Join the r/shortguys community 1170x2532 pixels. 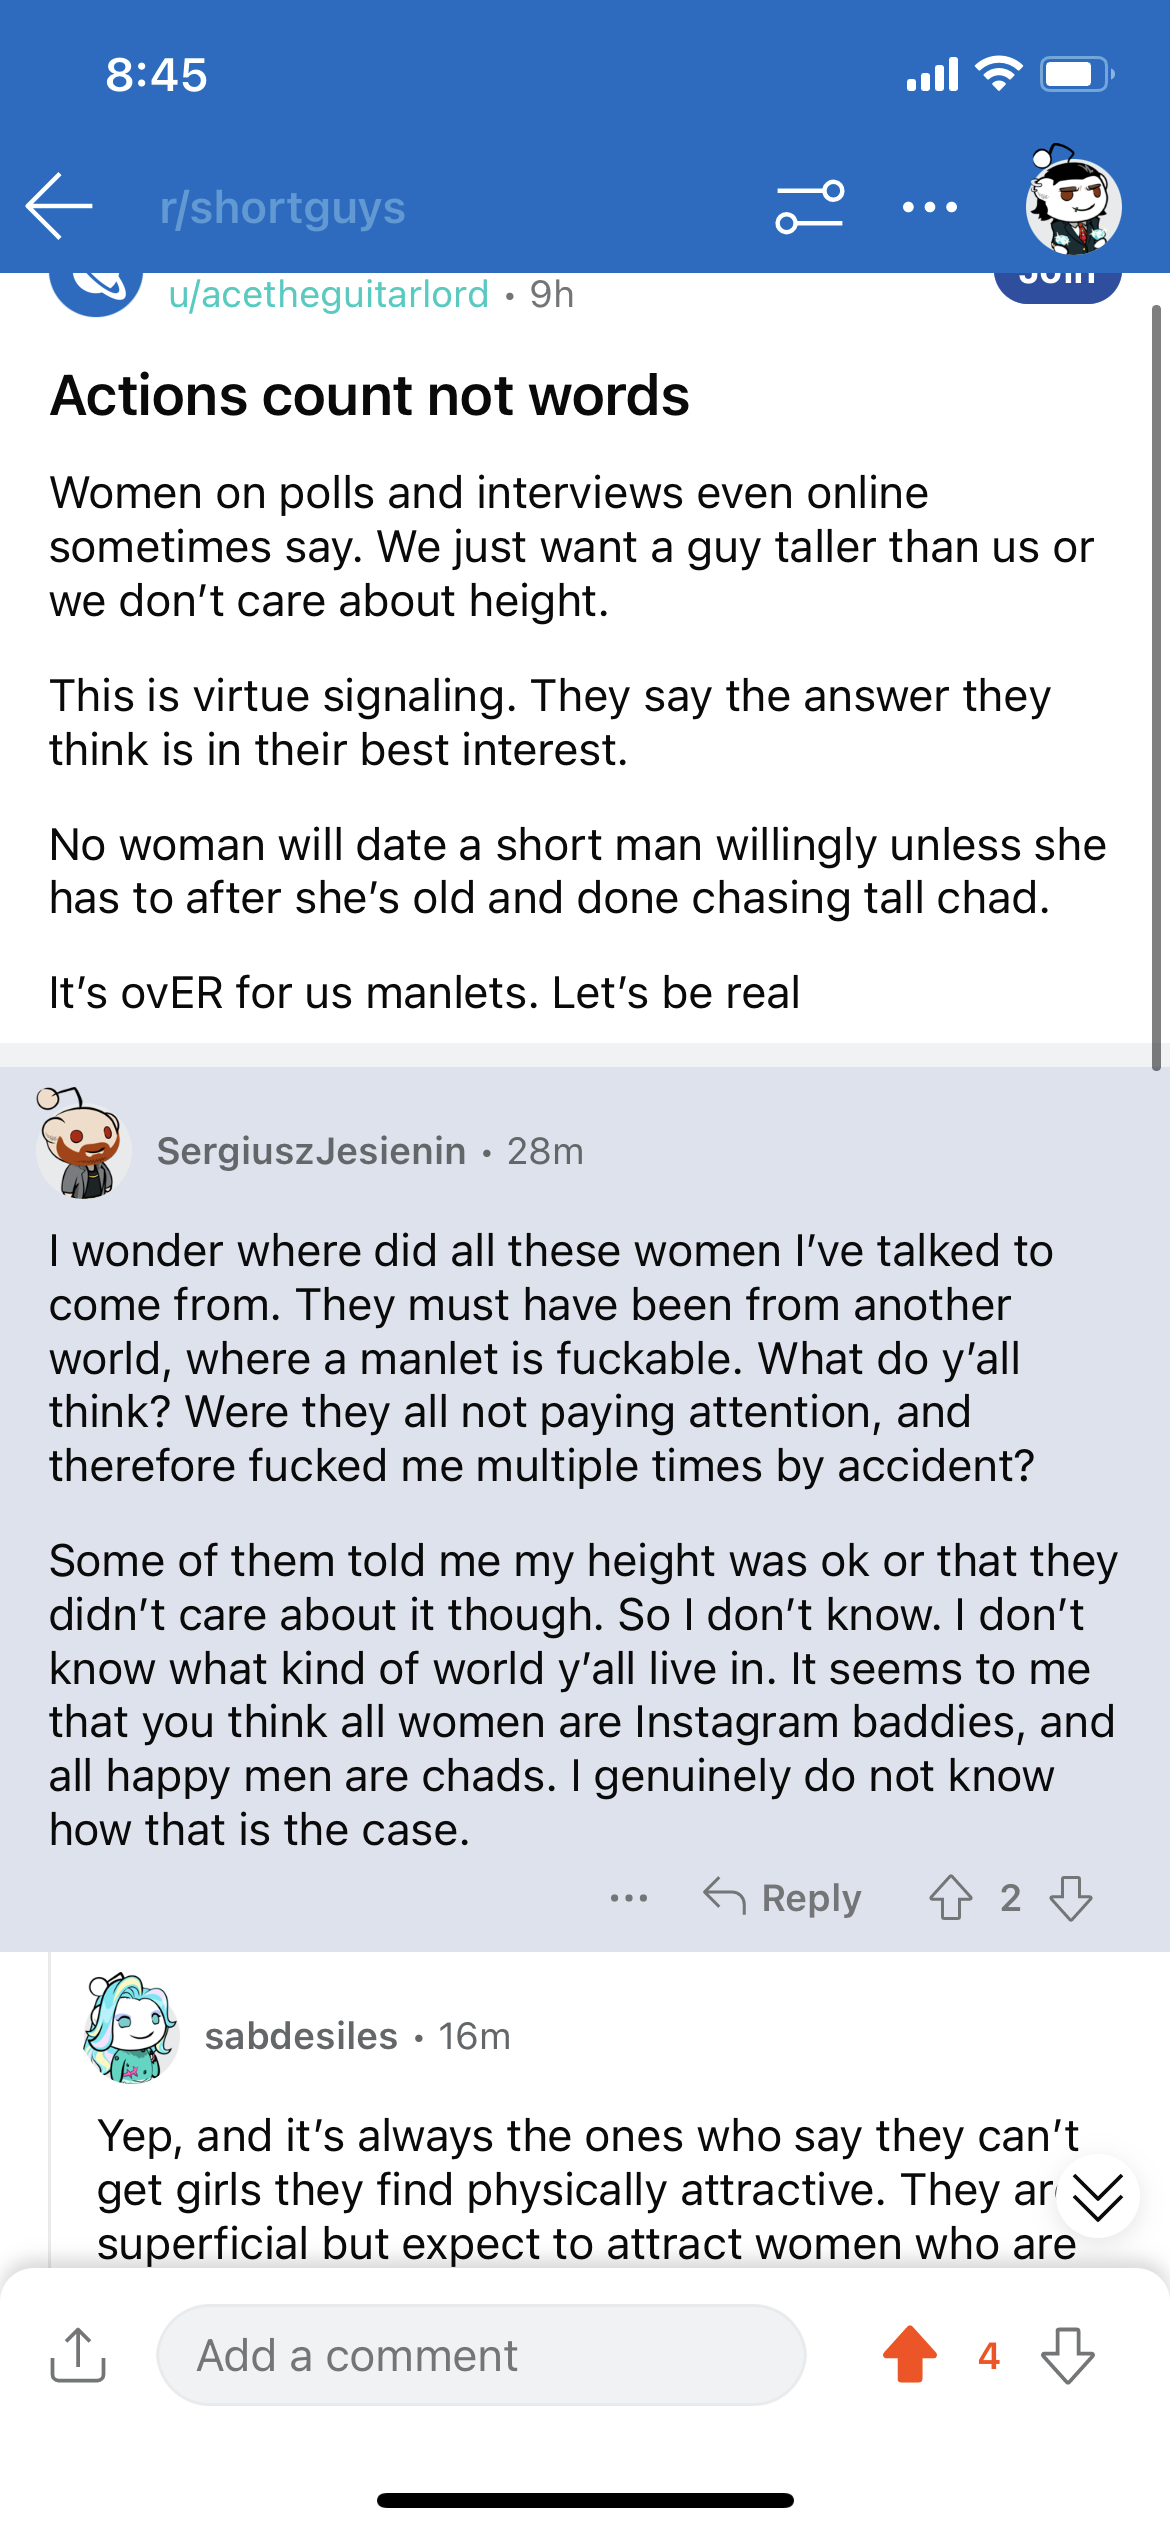[1057, 282]
